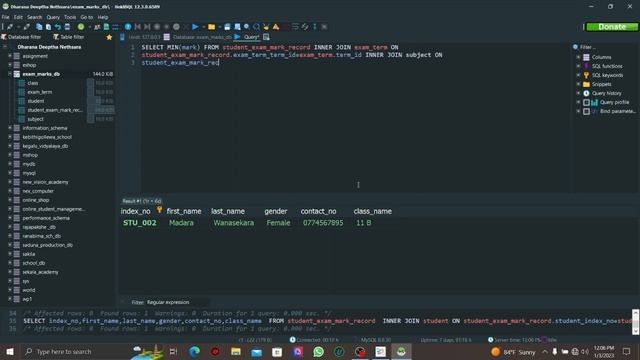
Task: Open the run query dropdown arrow
Action: pyautogui.click(x=203, y=27)
